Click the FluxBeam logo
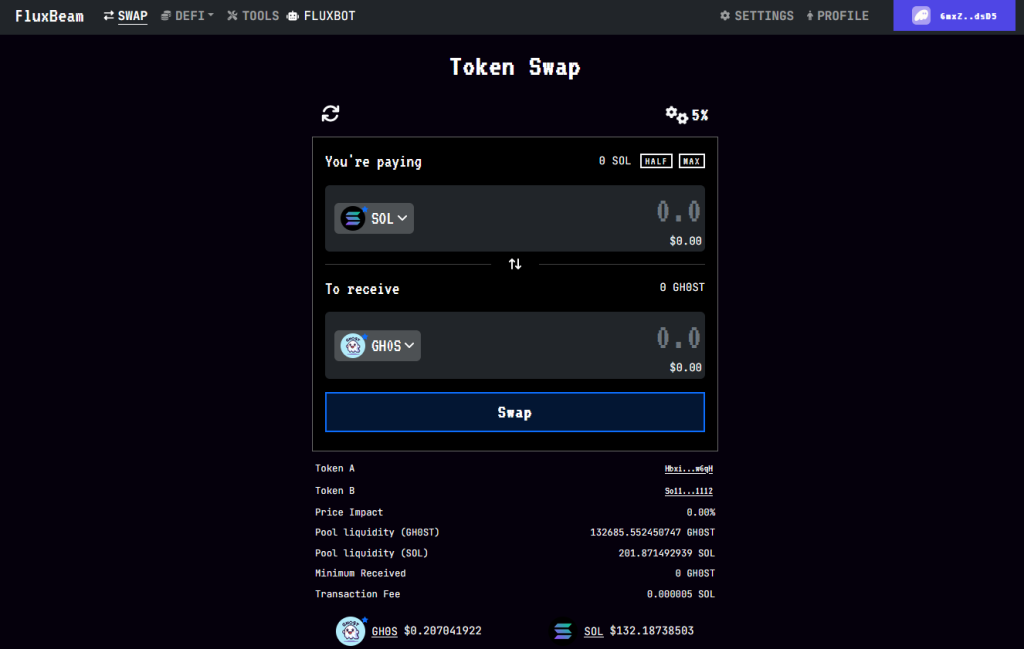This screenshot has height=649, width=1024. click(x=50, y=16)
